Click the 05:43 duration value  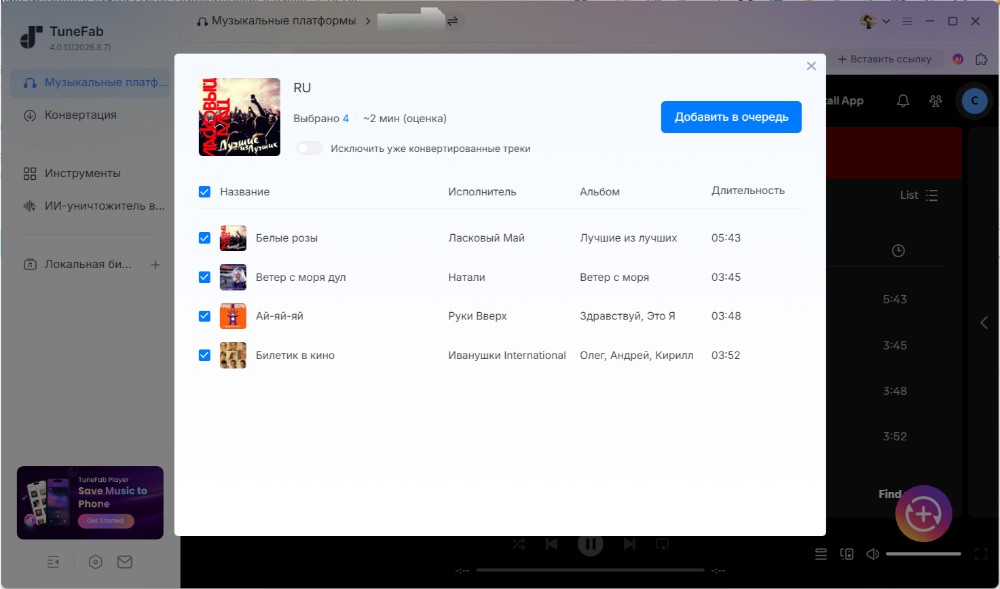click(x=726, y=238)
